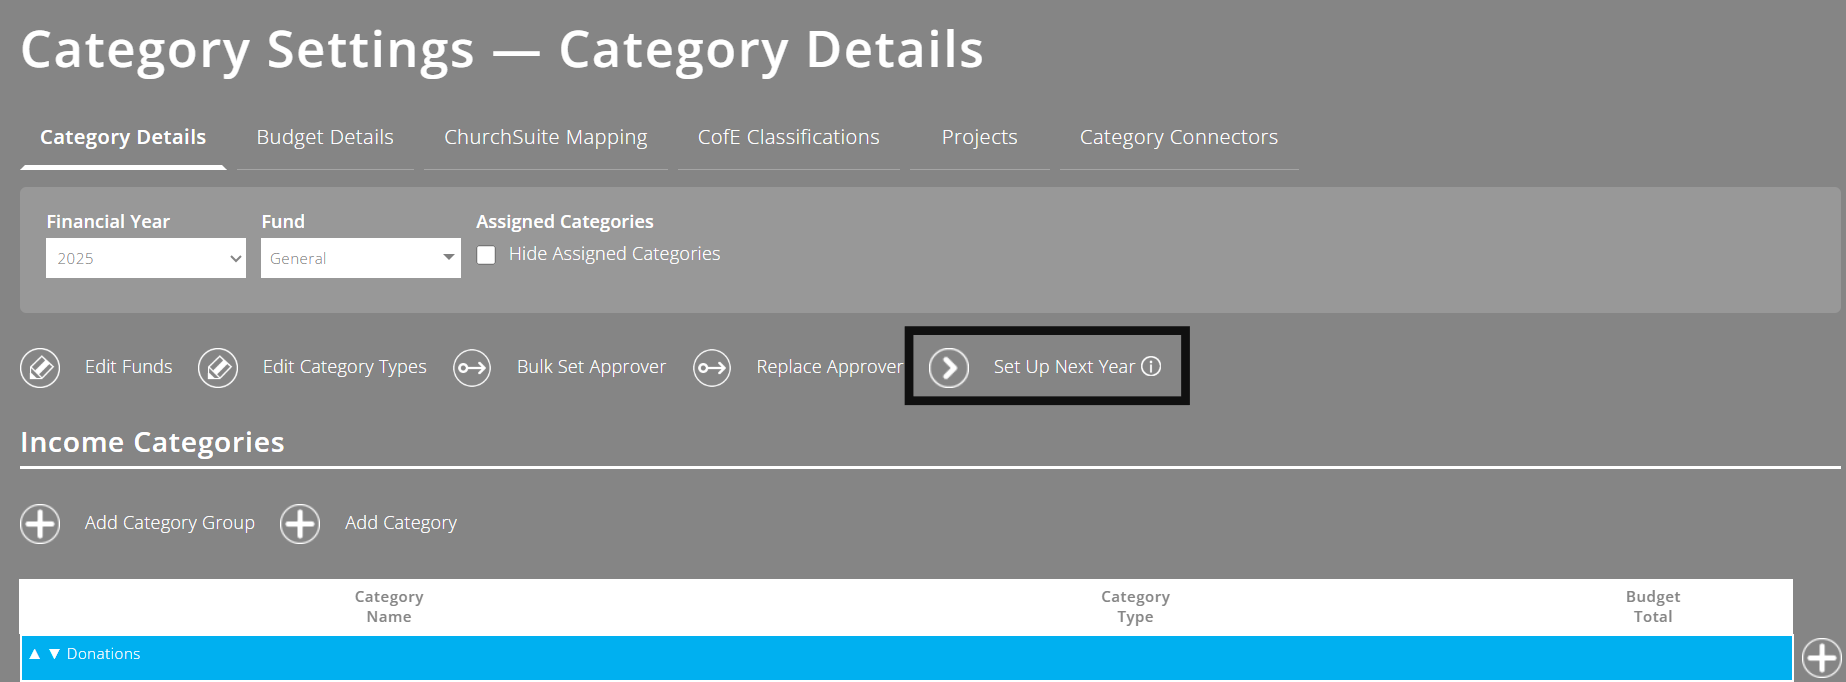Open the Fund dropdown showing General
This screenshot has width=1846, height=682.
pyautogui.click(x=361, y=258)
